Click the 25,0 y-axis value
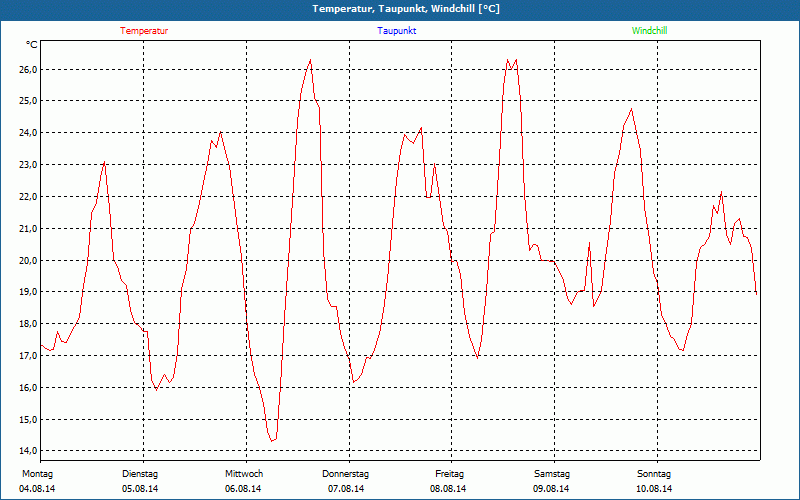Viewport: 800px width, 500px height. coord(30,101)
